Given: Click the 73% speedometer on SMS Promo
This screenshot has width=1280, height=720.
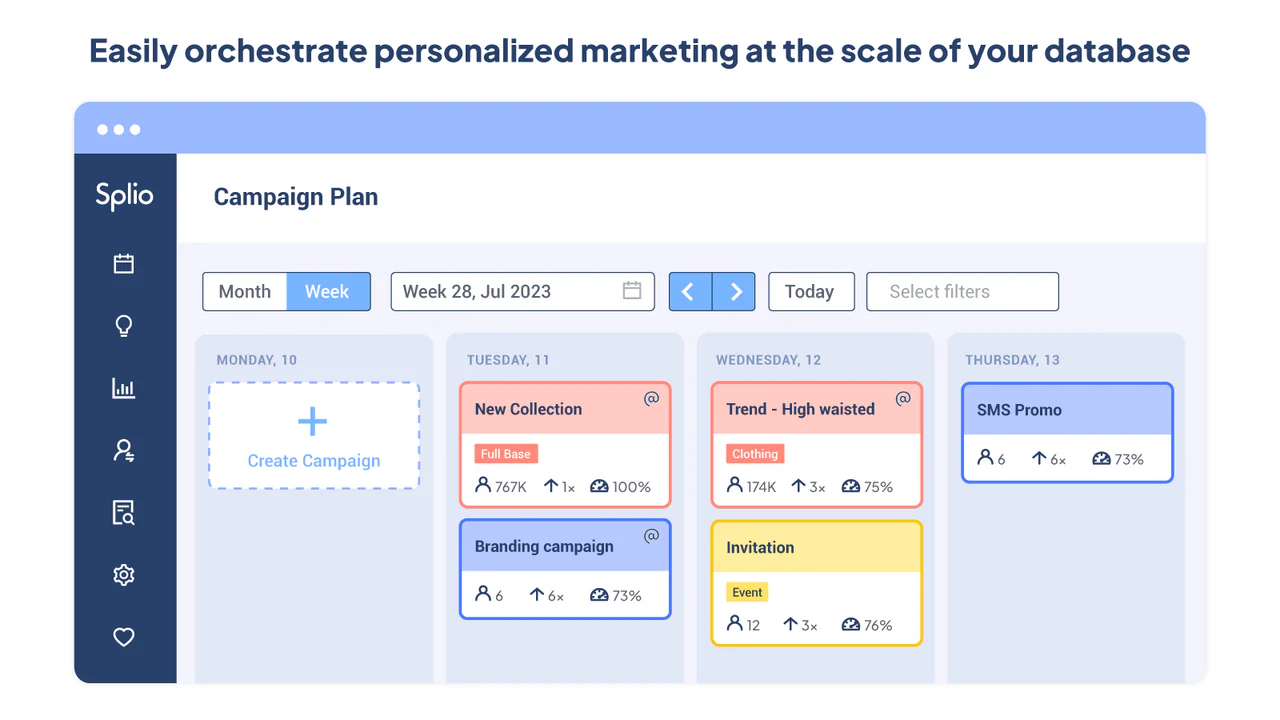Looking at the screenshot, I should [1117, 458].
